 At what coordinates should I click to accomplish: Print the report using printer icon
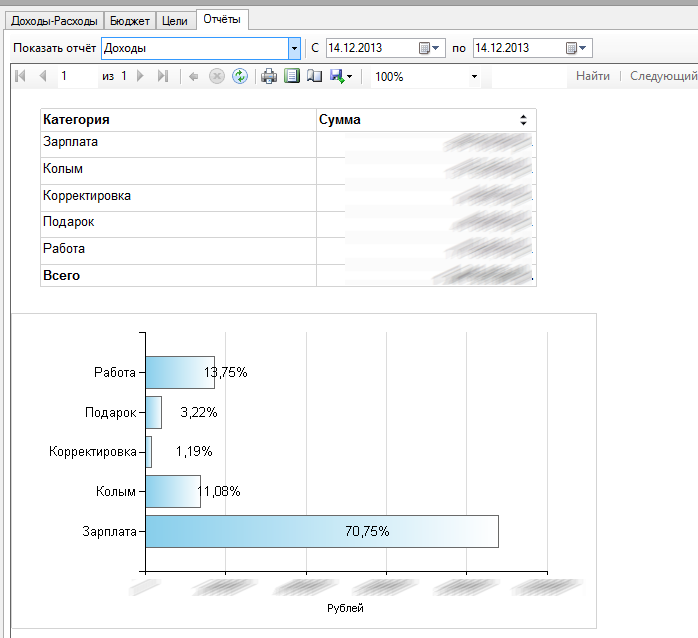click(269, 76)
